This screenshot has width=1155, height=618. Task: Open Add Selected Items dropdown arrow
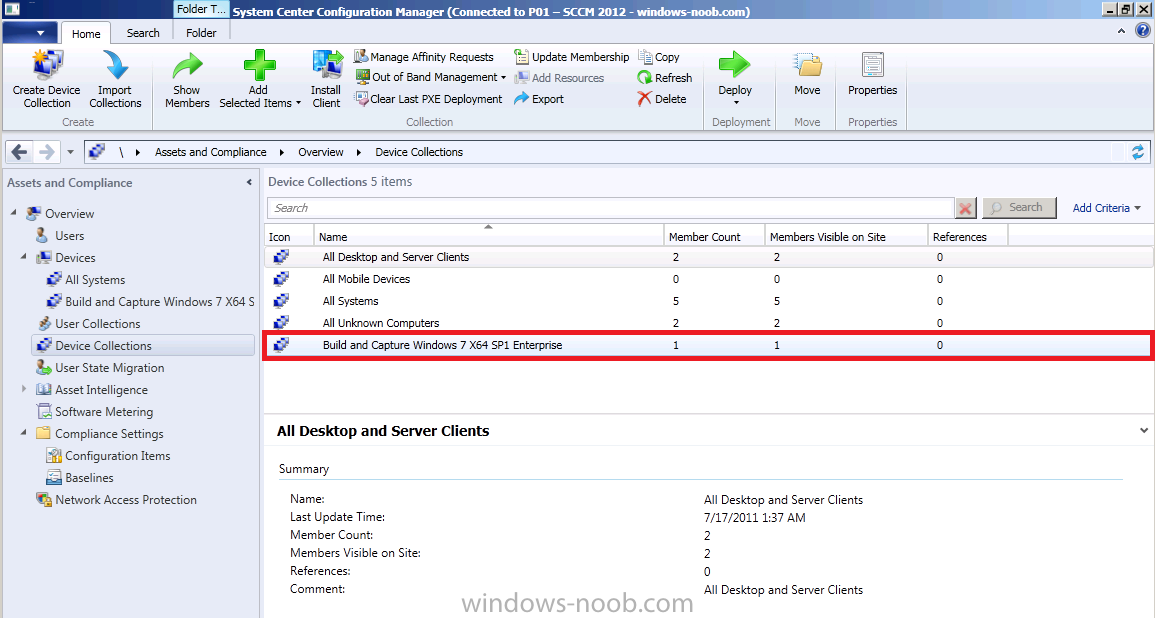[298, 104]
